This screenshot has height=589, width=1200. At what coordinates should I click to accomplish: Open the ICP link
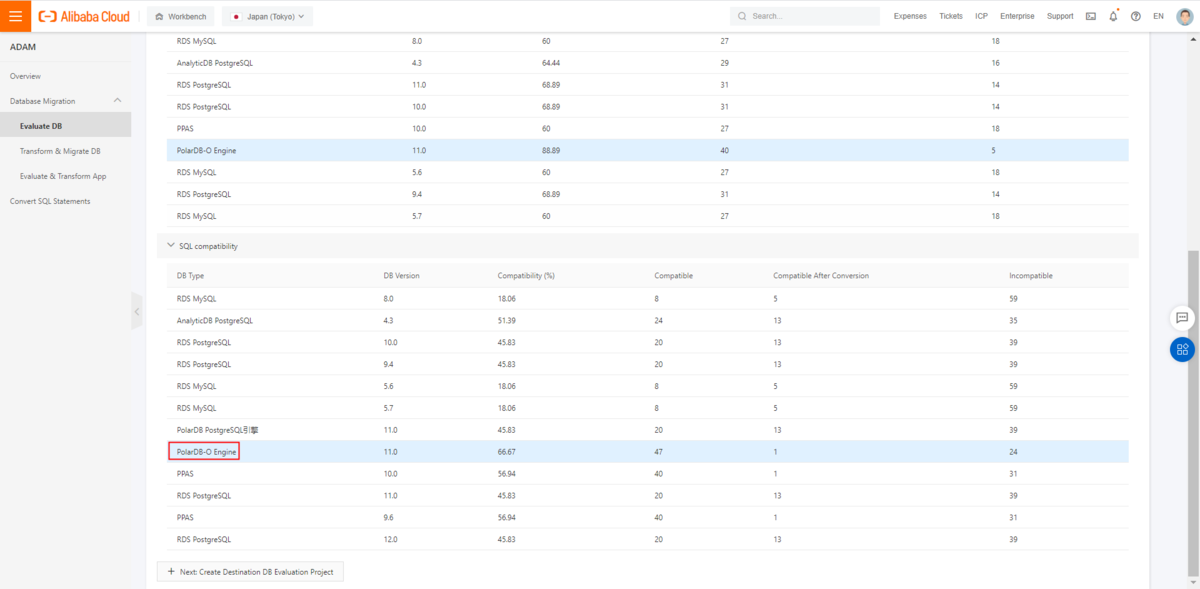(x=982, y=16)
